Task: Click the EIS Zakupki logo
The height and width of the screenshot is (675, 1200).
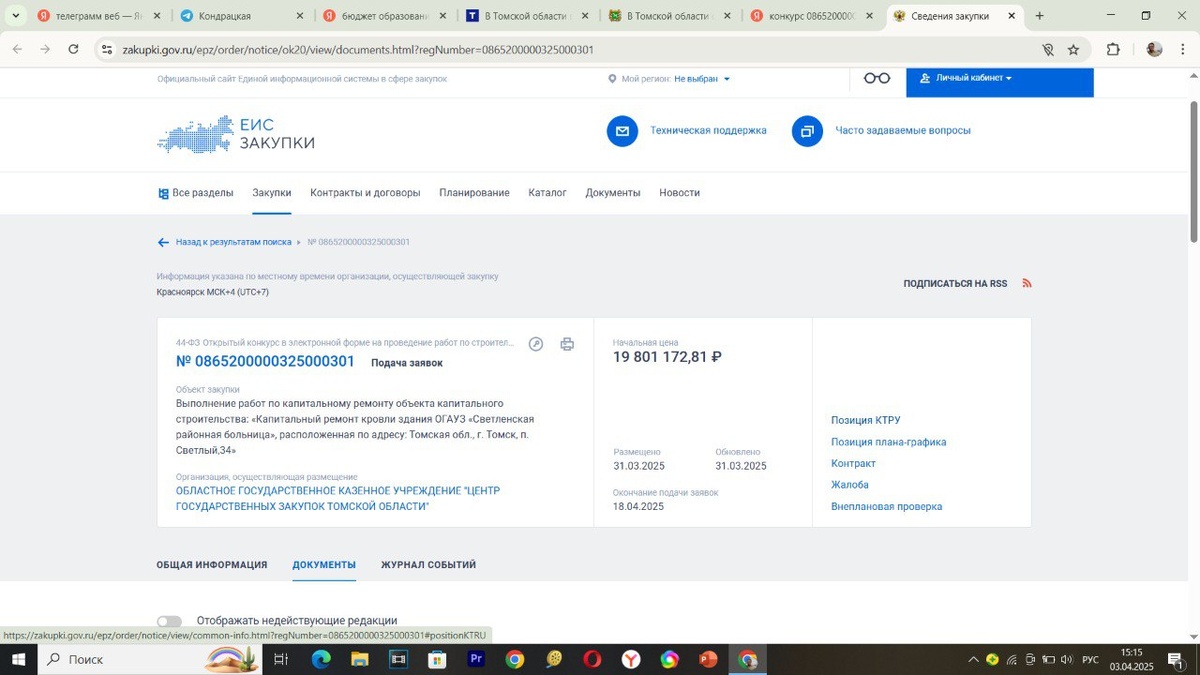Action: [x=236, y=134]
